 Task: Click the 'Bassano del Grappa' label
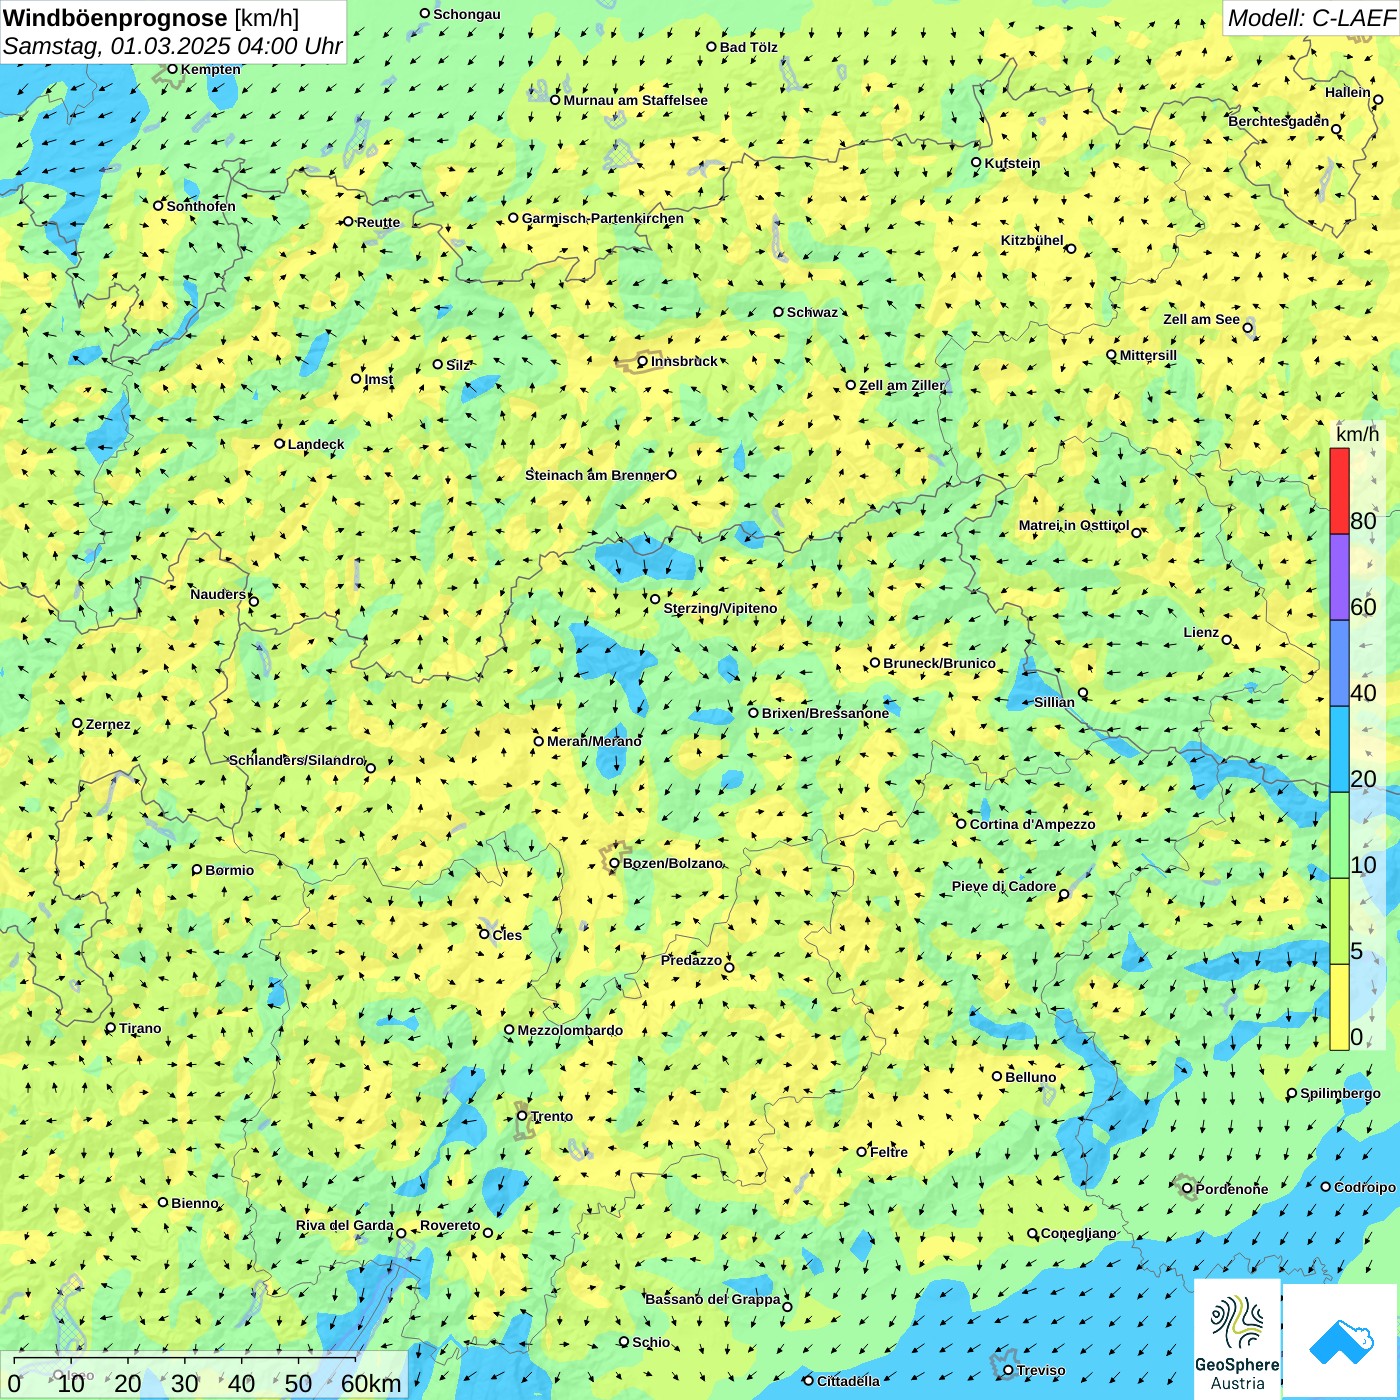tap(713, 1299)
